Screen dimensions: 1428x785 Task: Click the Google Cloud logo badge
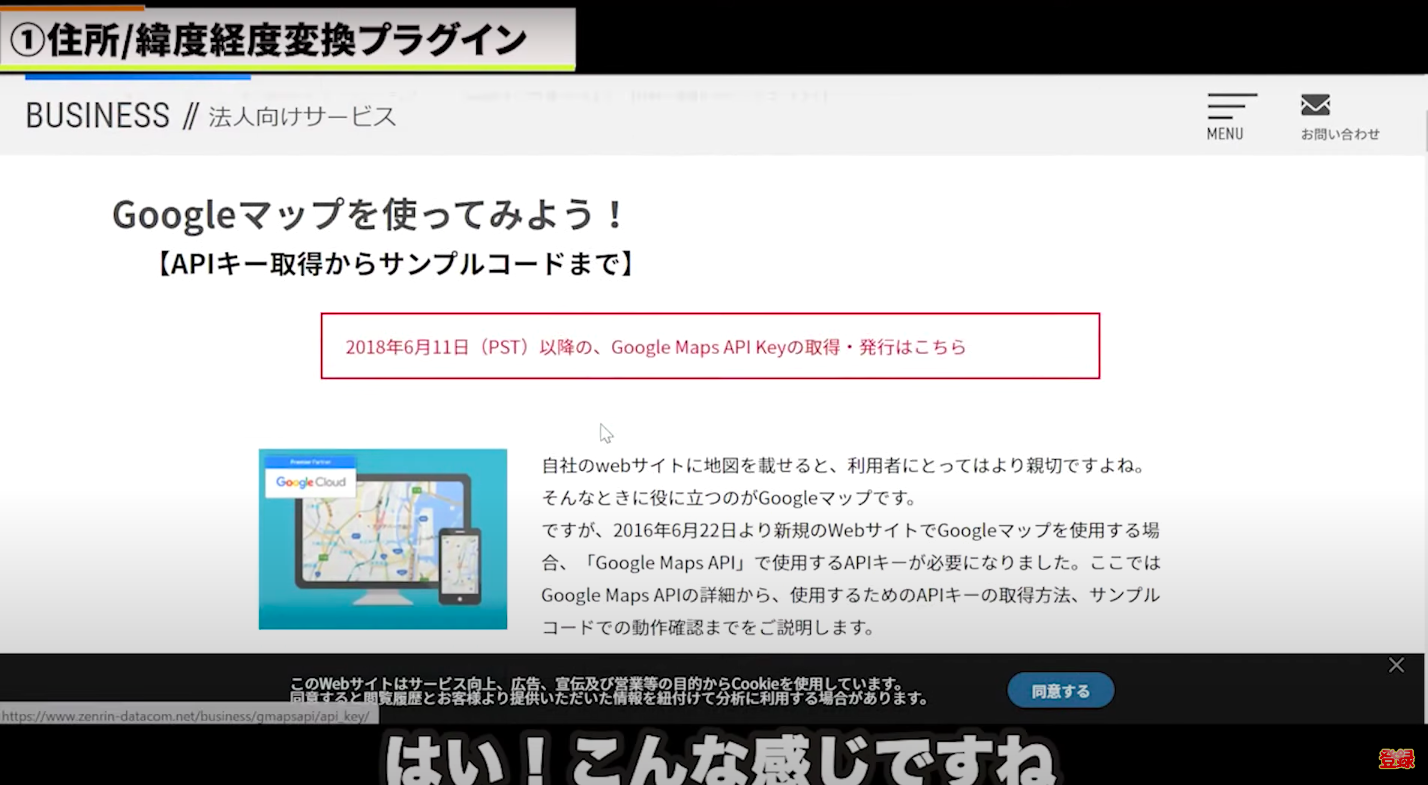[x=310, y=482]
